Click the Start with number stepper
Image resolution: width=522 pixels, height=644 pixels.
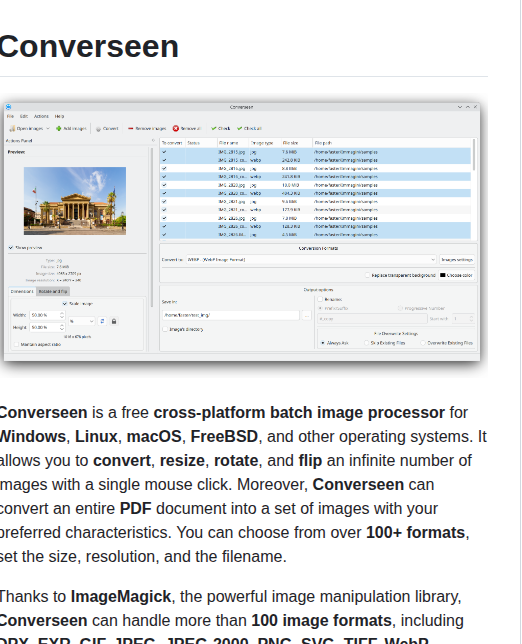point(471,319)
